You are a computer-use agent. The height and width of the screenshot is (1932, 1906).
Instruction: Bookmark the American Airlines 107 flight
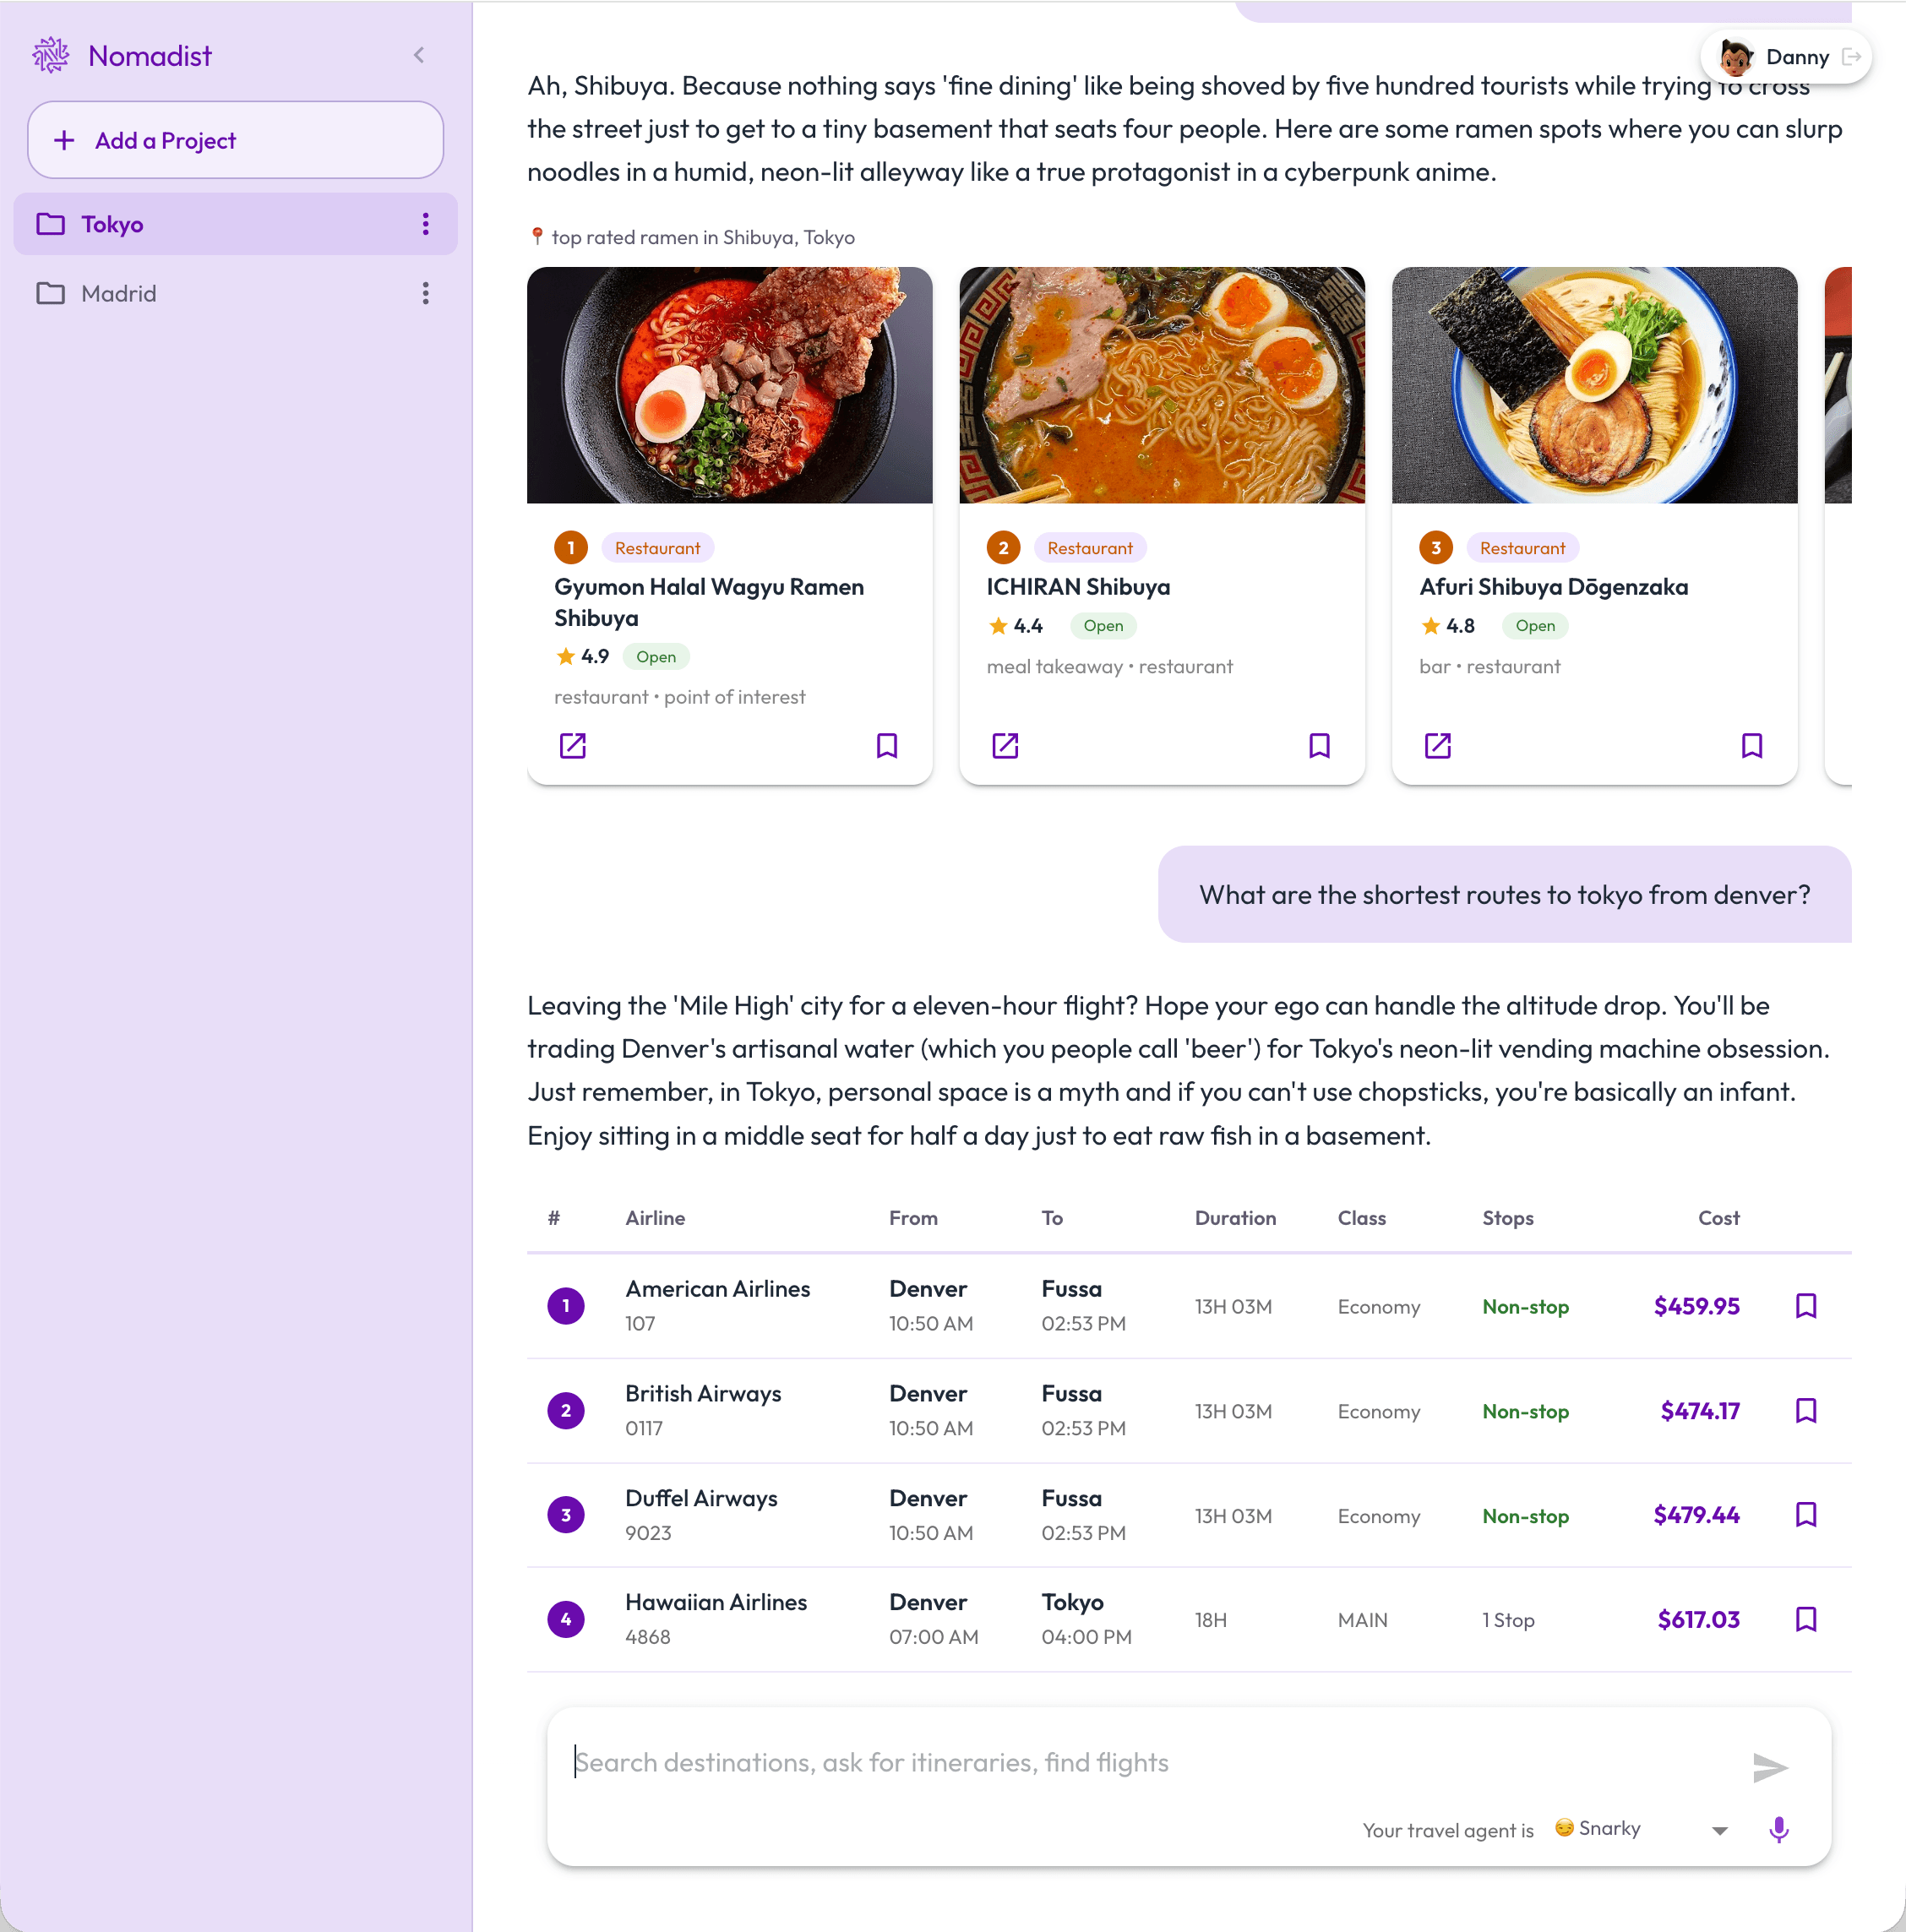coord(1805,1305)
